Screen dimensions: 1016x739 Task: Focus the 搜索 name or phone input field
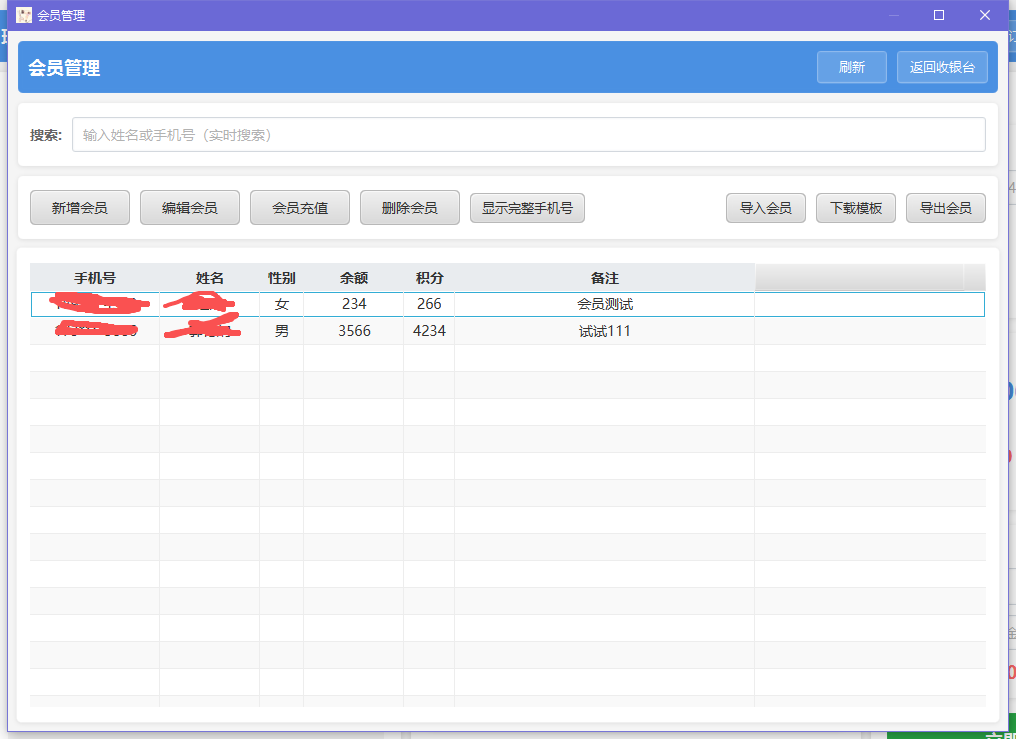tap(528, 135)
